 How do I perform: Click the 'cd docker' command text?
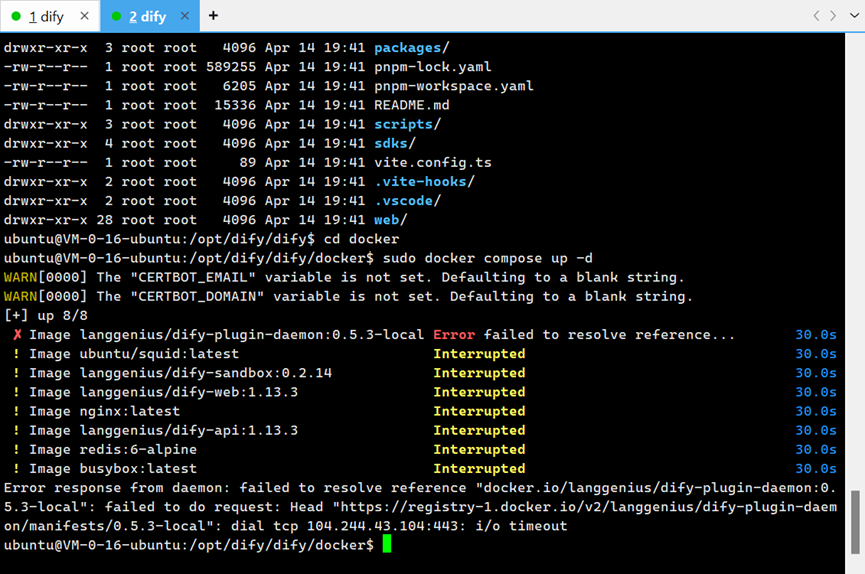tap(361, 240)
